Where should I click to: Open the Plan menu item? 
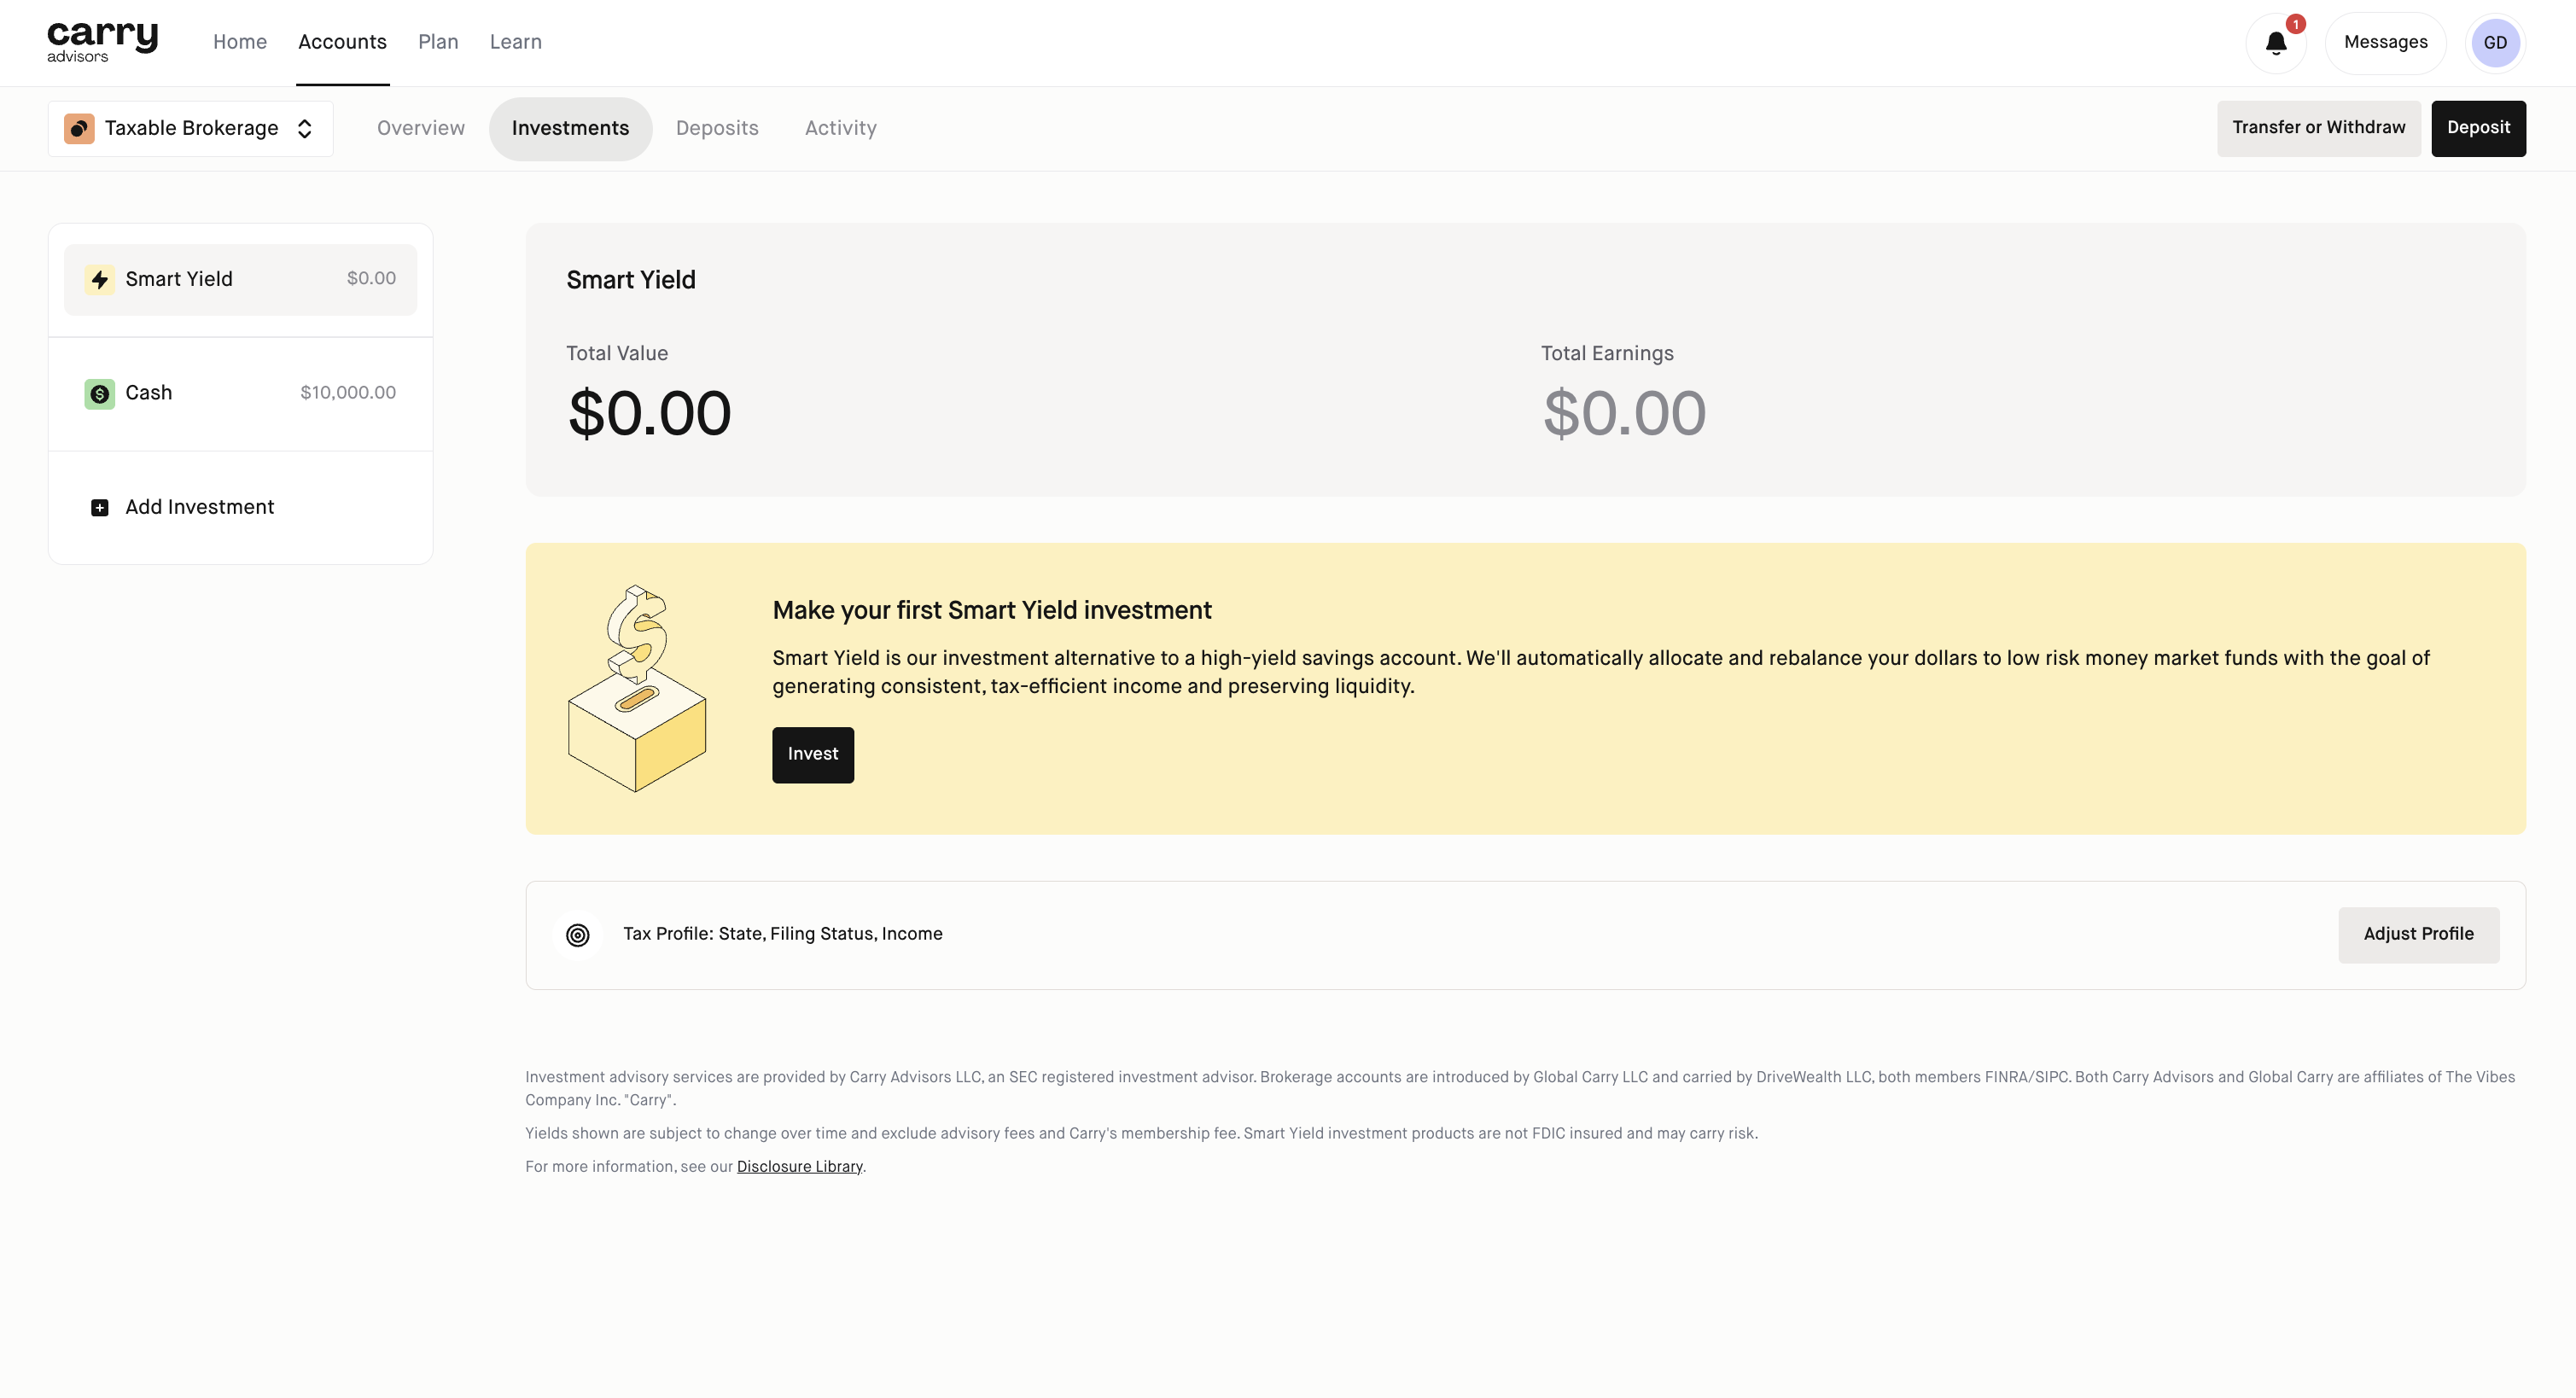click(438, 42)
